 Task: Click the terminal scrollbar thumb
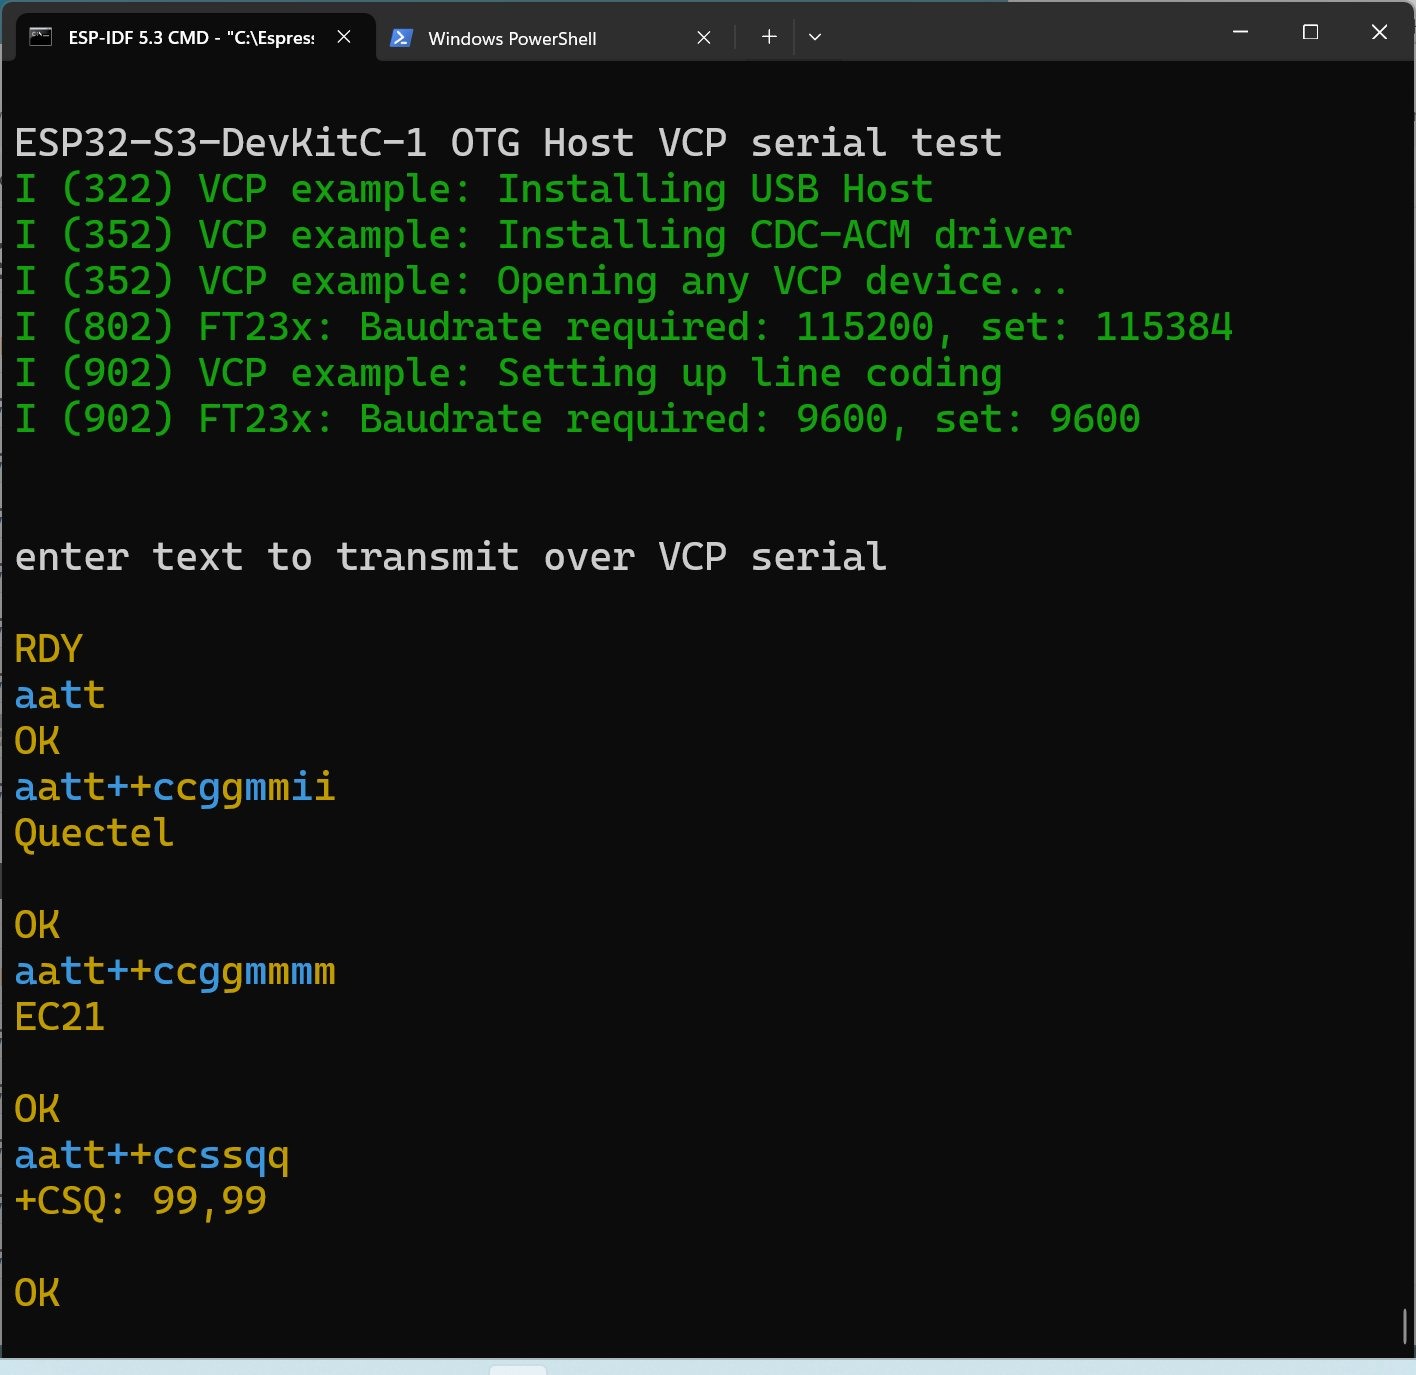point(1405,1326)
